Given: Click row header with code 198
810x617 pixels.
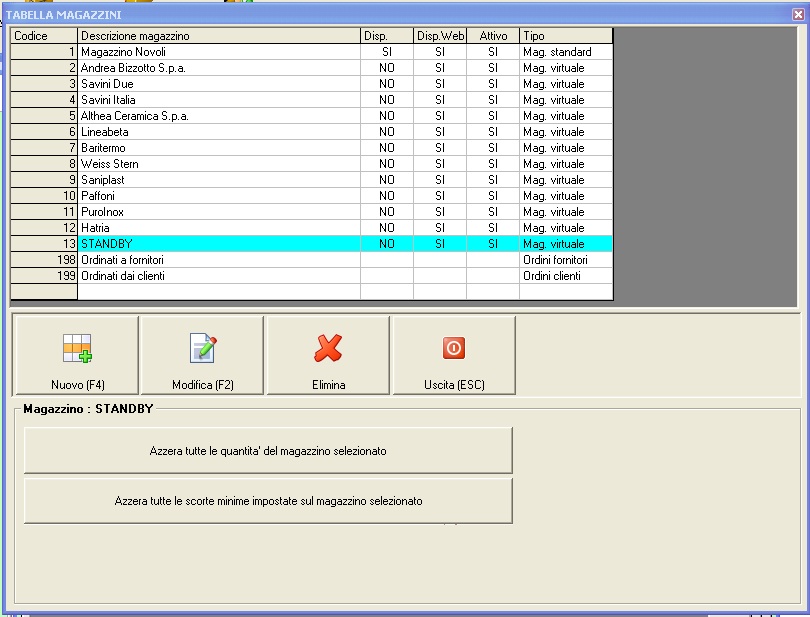Looking at the screenshot, I should click(x=44, y=260).
